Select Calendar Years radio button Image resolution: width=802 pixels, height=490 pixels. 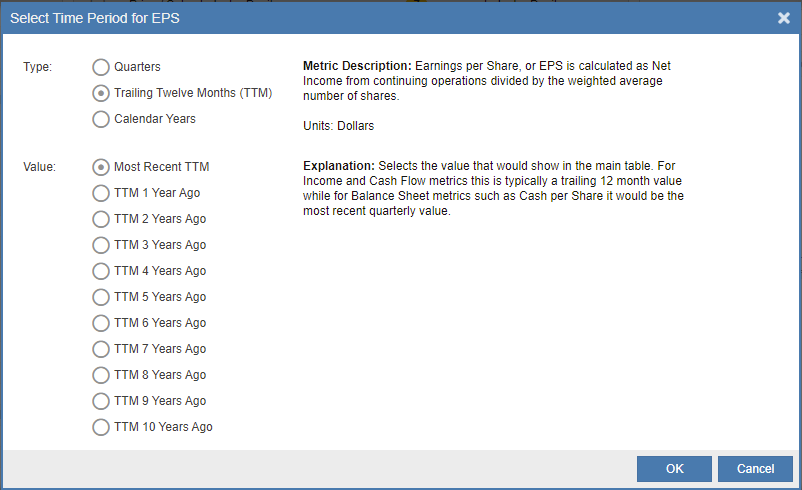(x=101, y=119)
